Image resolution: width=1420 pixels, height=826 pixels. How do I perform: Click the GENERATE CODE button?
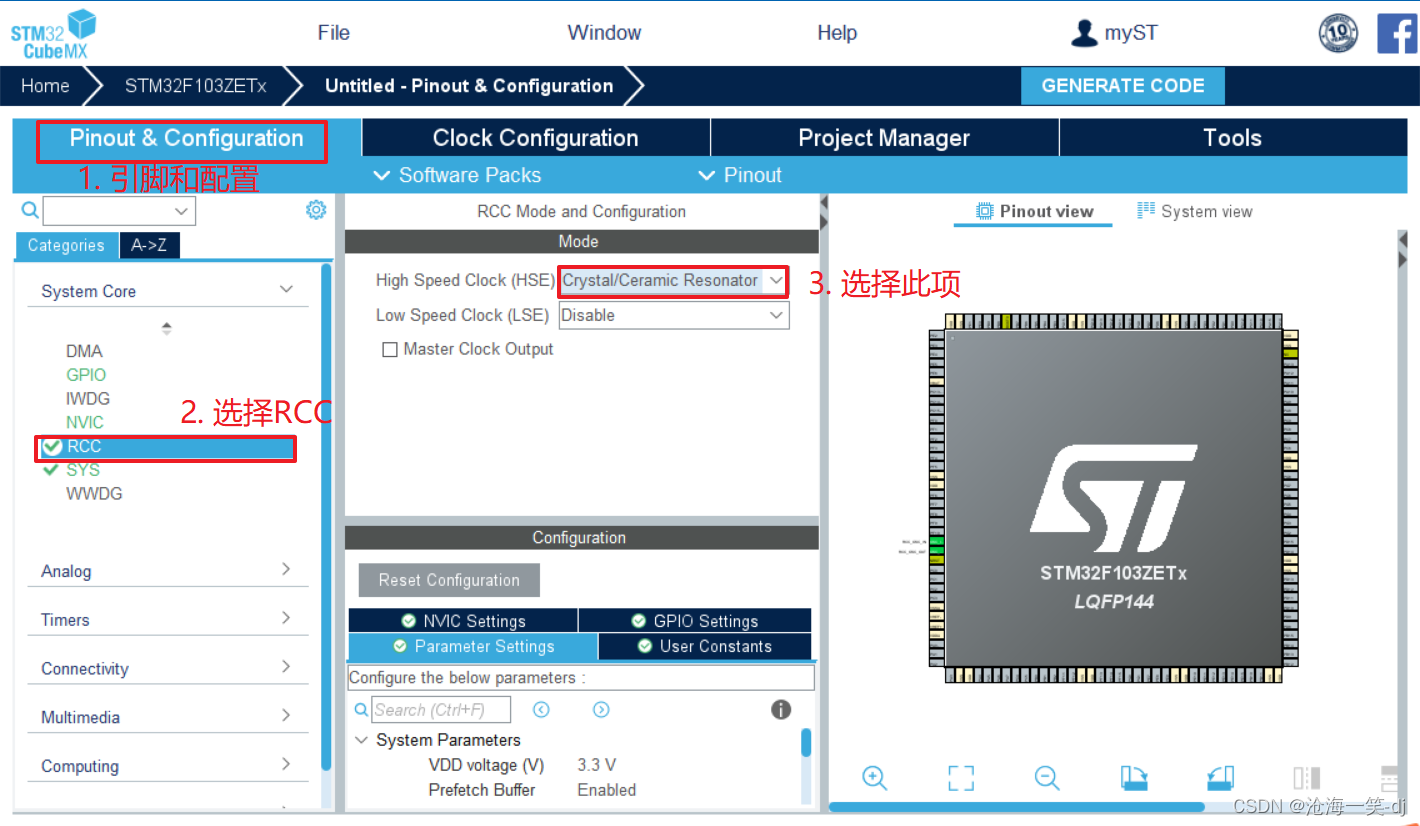pyautogui.click(x=1122, y=85)
